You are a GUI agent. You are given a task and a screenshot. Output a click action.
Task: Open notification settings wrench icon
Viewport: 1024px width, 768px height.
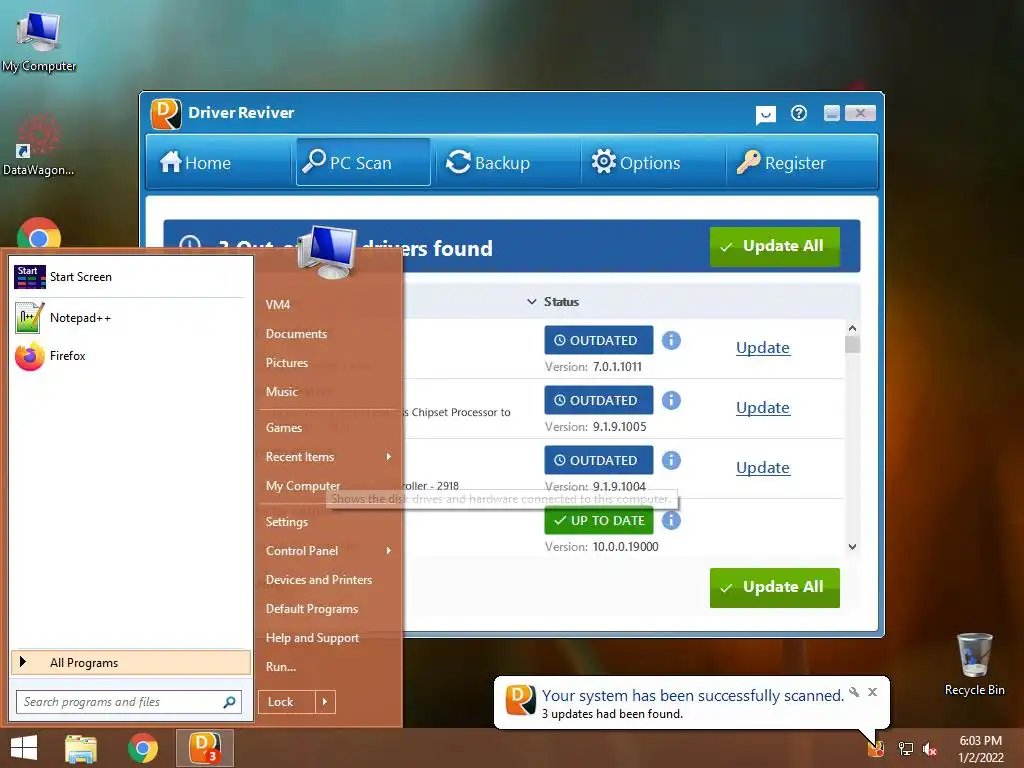tap(854, 692)
